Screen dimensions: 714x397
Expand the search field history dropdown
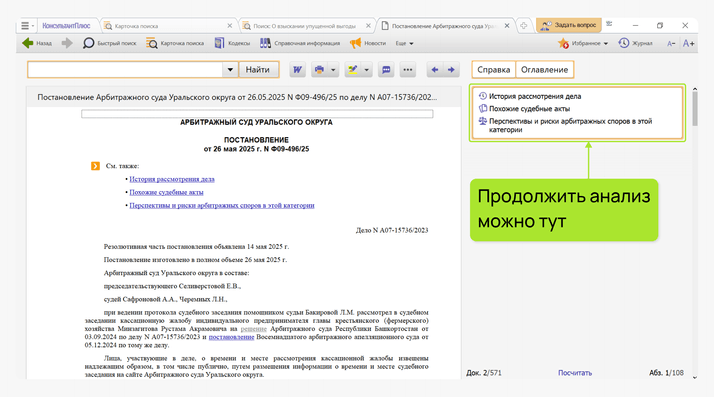(x=230, y=70)
